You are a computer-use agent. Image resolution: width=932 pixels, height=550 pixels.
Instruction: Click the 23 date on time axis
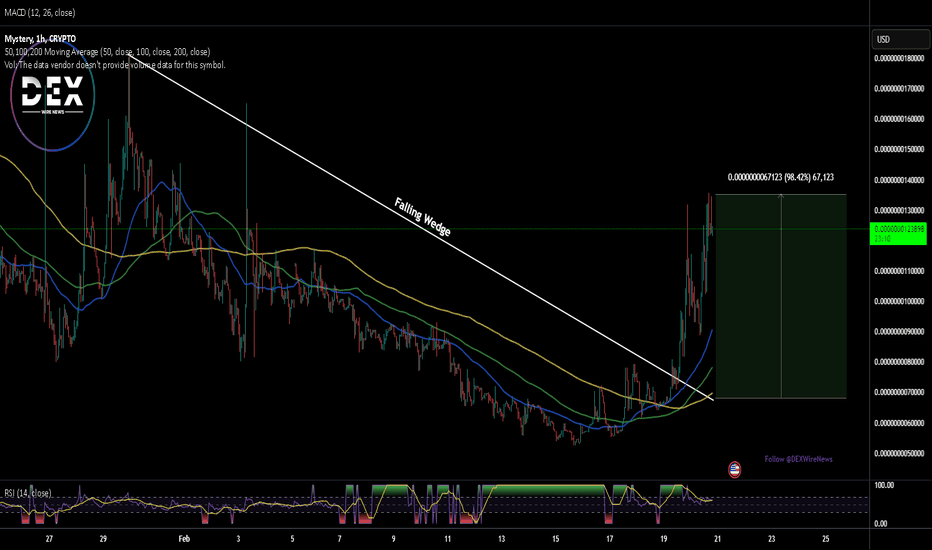click(x=772, y=539)
